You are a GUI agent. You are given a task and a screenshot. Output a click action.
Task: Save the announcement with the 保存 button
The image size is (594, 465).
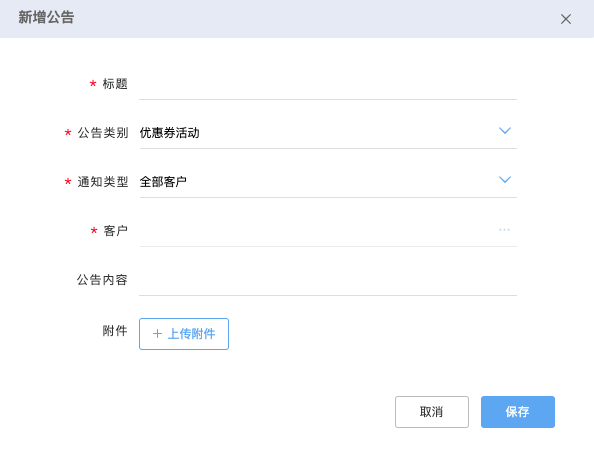(517, 412)
